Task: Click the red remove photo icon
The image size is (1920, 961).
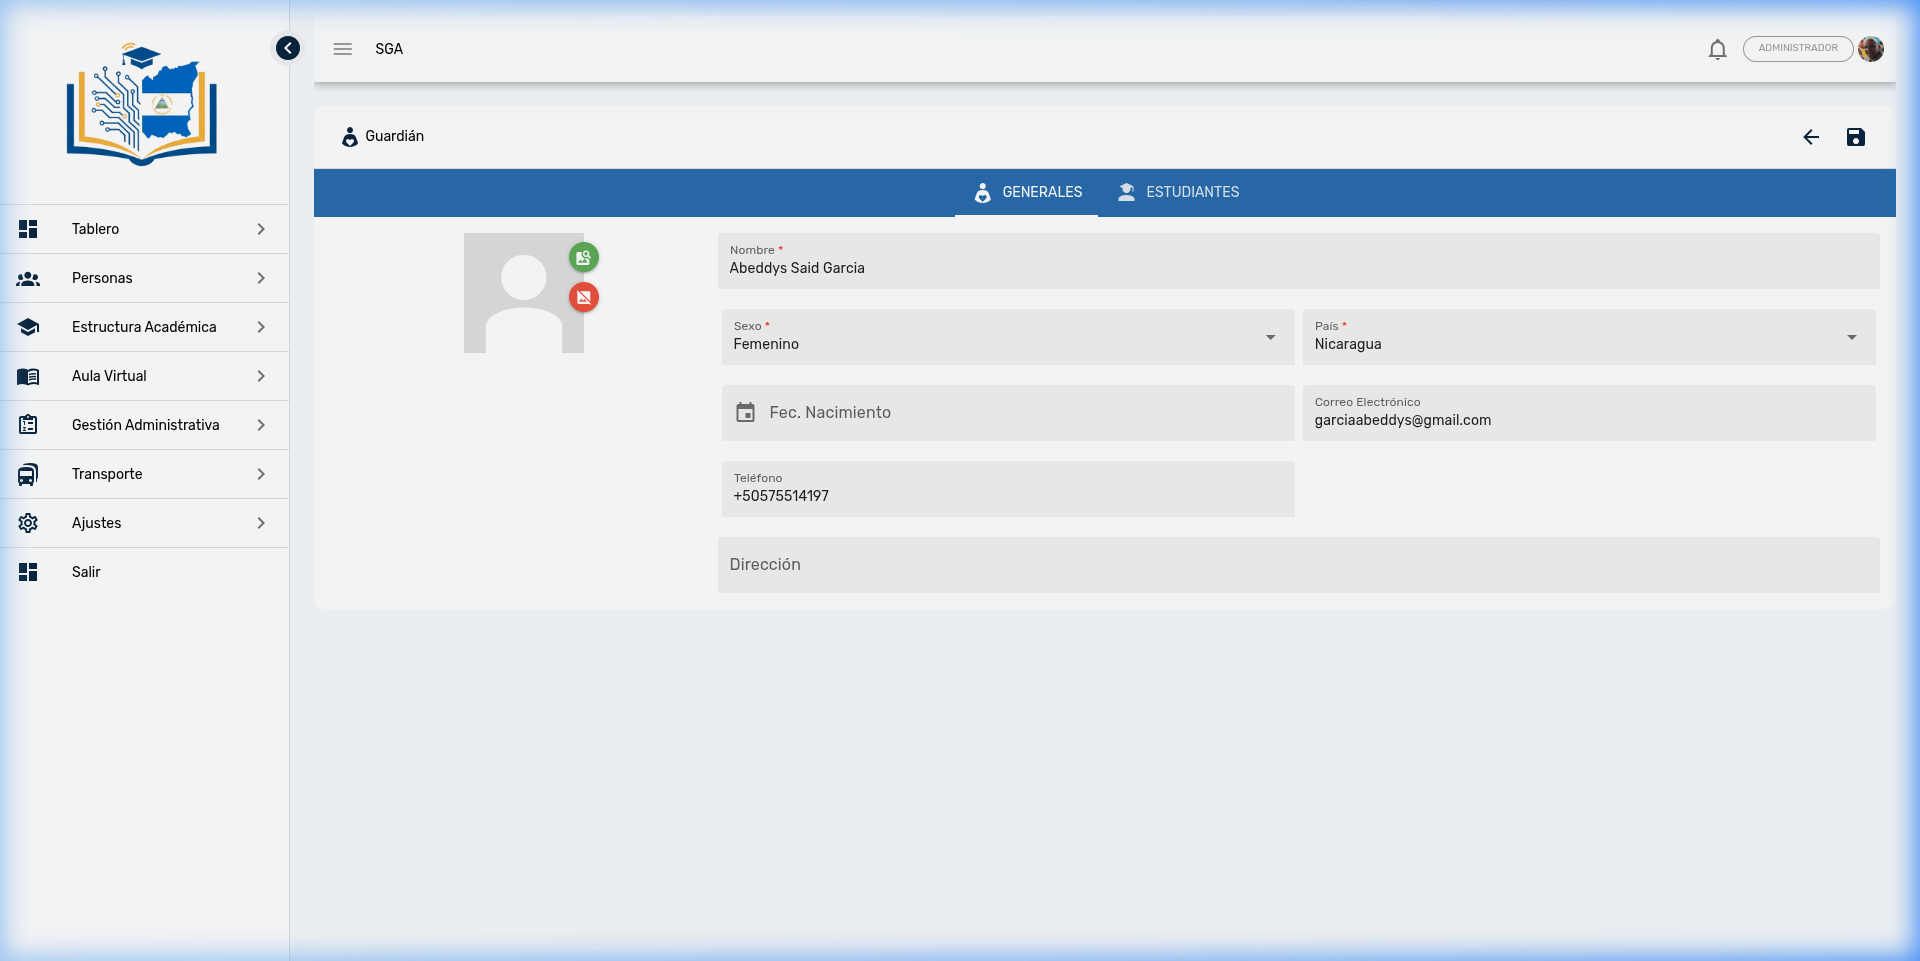Action: pos(584,297)
